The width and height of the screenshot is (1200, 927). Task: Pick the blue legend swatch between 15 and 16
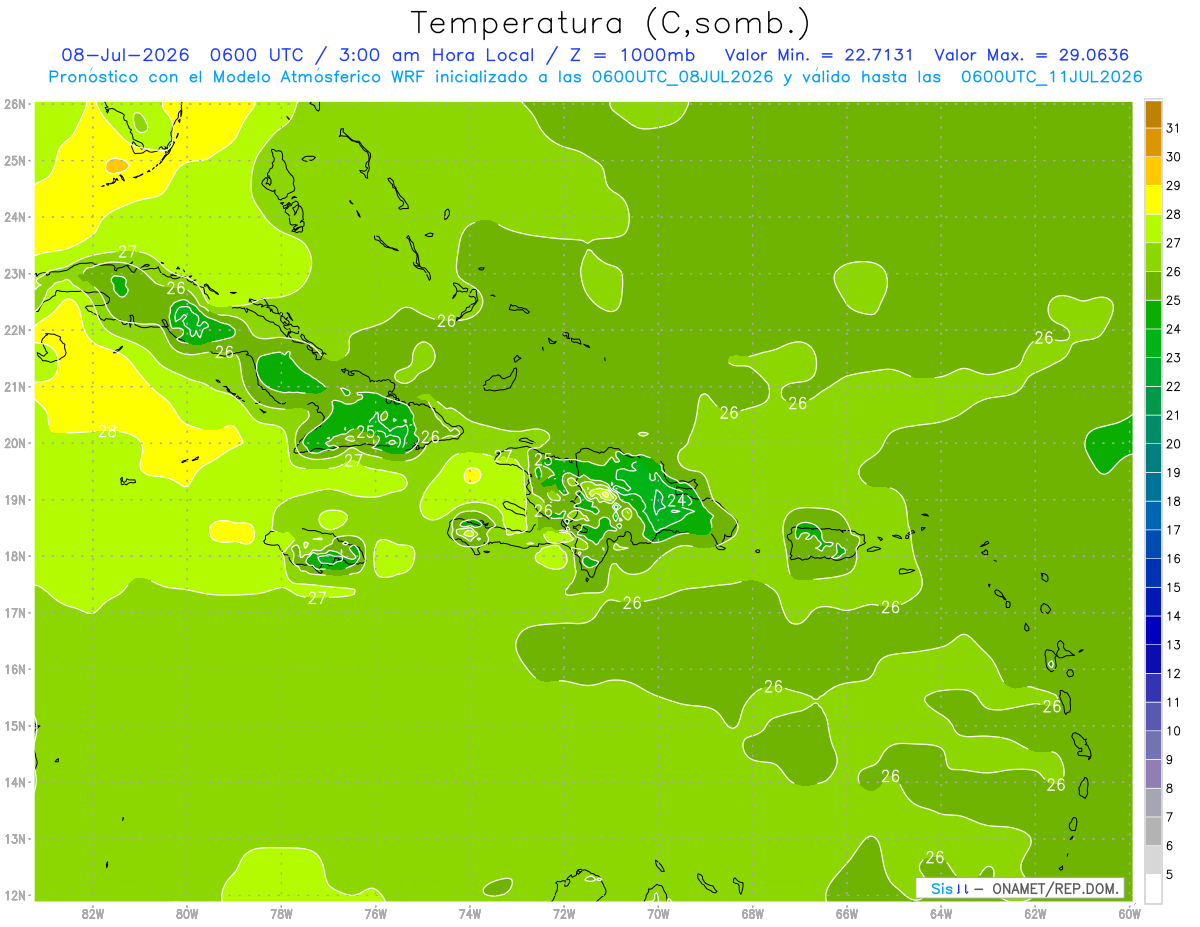[1153, 573]
